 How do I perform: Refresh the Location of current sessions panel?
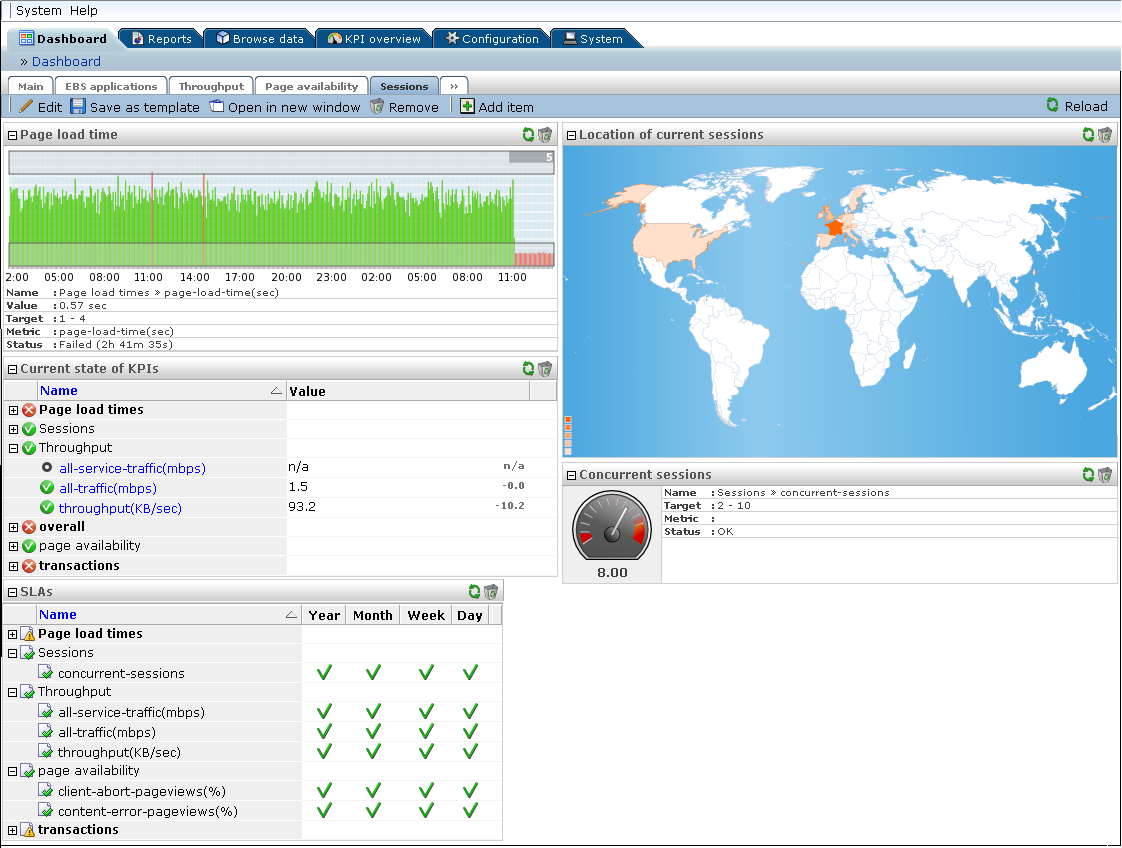tap(1088, 135)
